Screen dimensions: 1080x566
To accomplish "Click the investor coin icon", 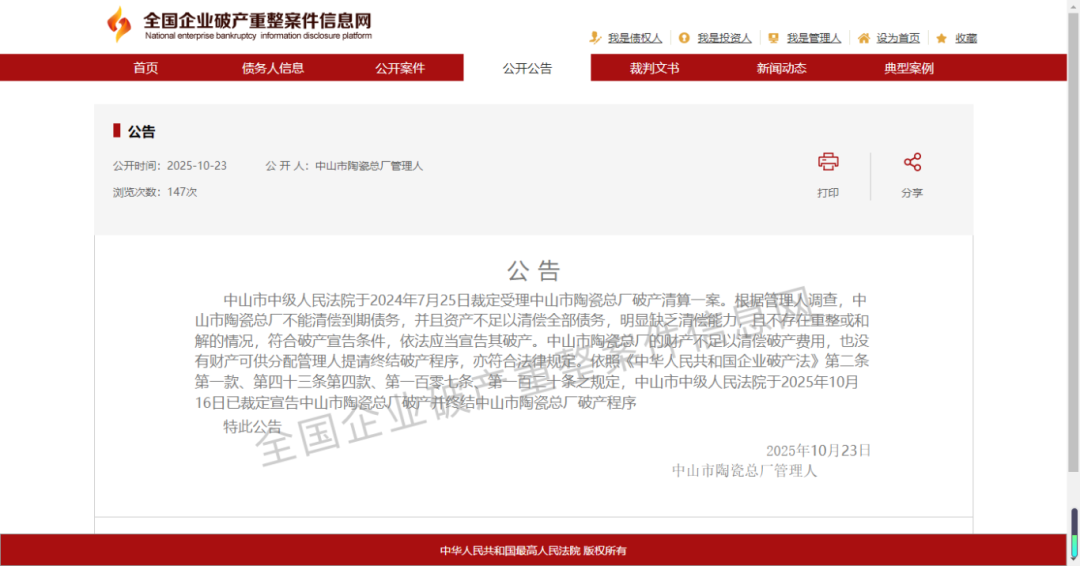I will 684,38.
